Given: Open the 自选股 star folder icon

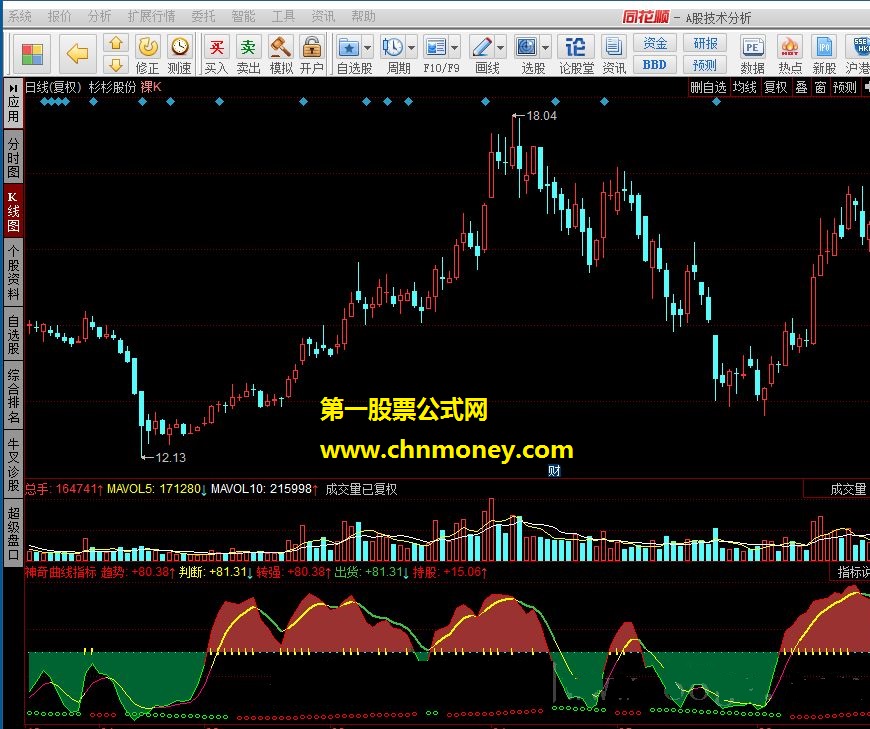Looking at the screenshot, I should (349, 47).
